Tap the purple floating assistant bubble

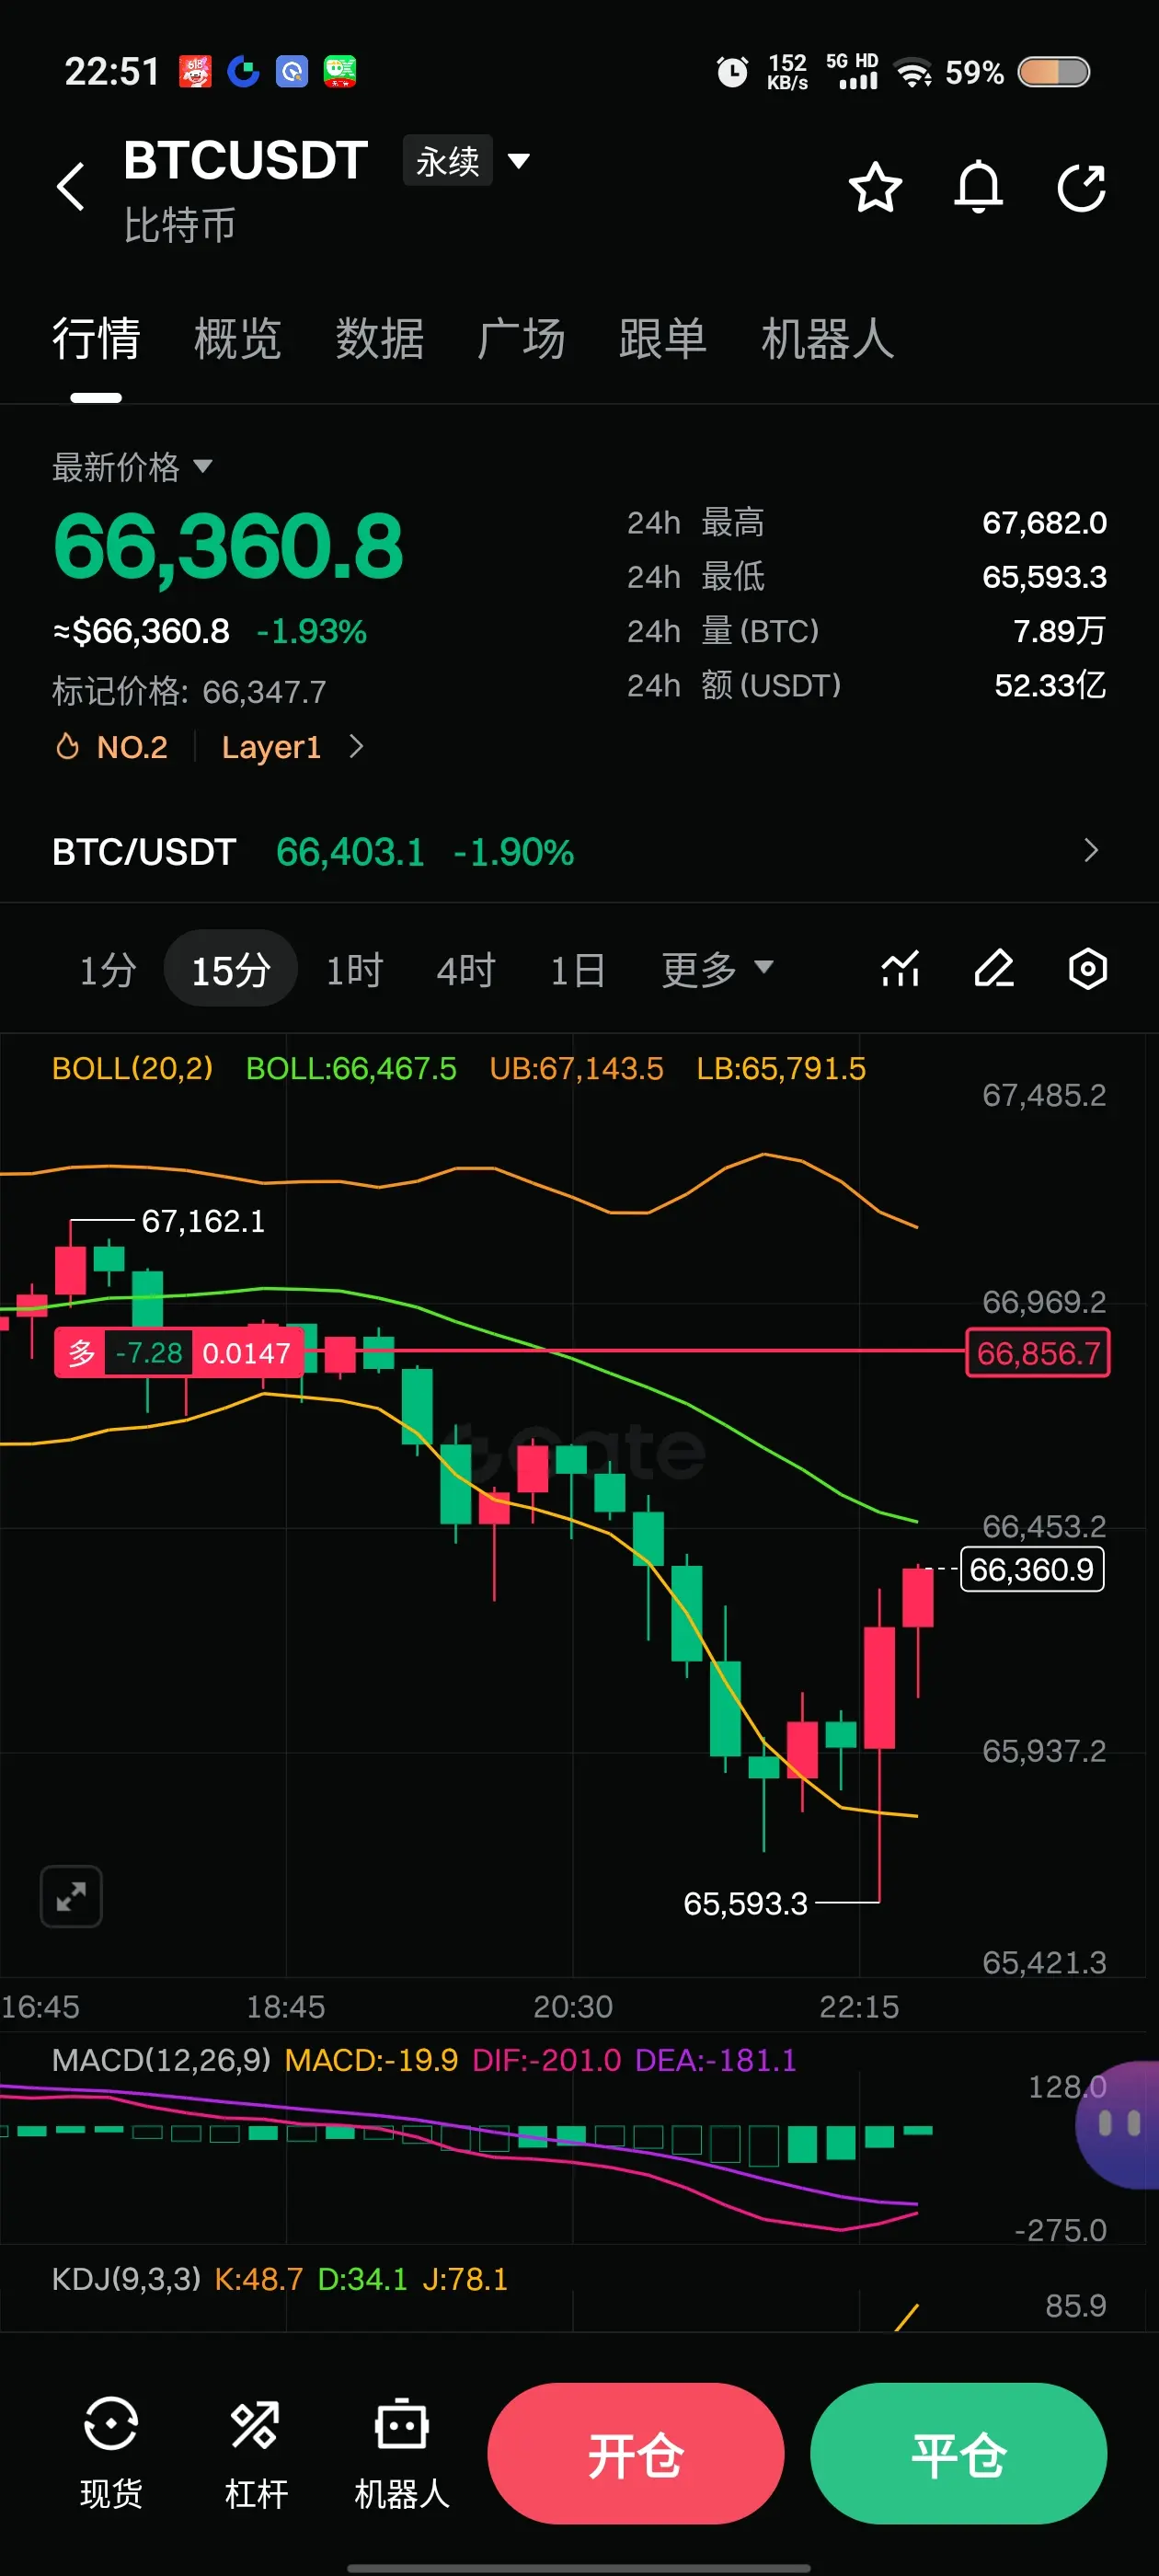click(1119, 2125)
